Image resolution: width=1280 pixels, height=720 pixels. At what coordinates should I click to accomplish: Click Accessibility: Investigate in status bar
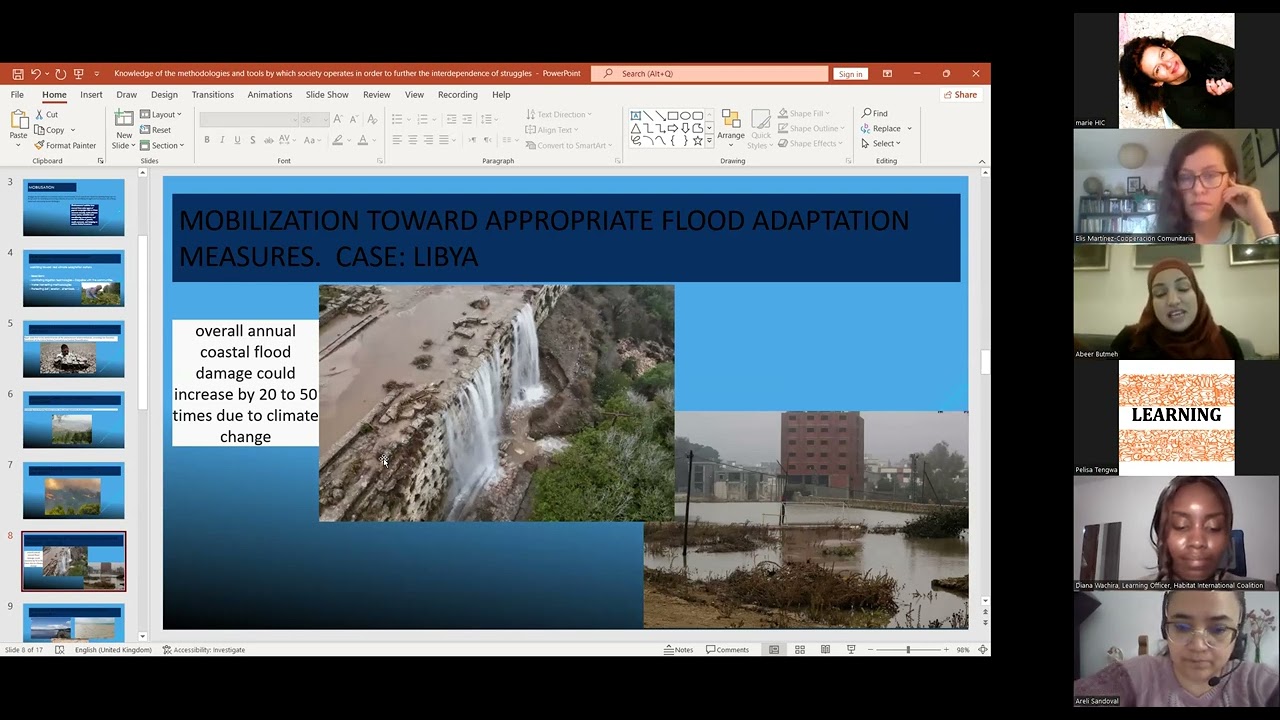[x=204, y=650]
